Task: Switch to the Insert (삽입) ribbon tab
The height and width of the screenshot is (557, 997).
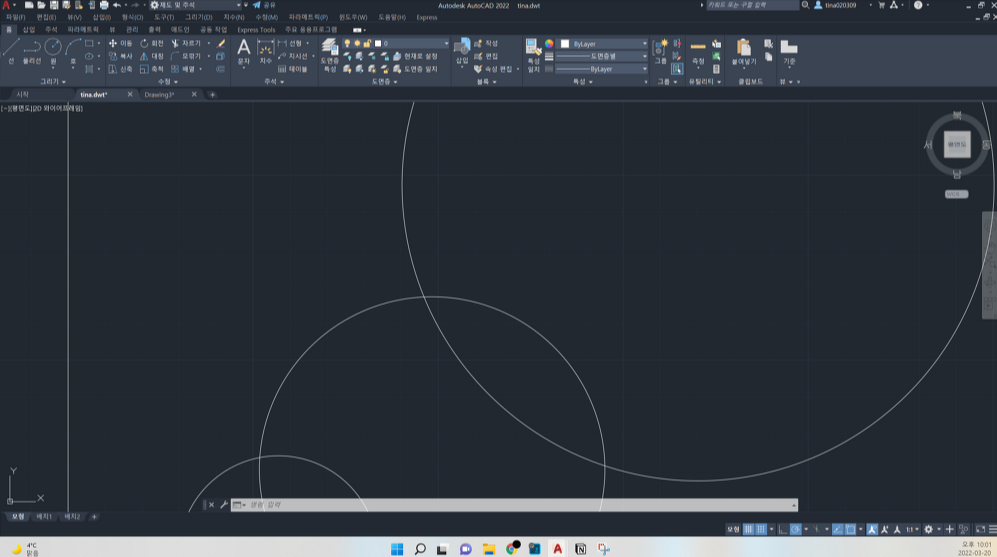Action: [x=29, y=29]
